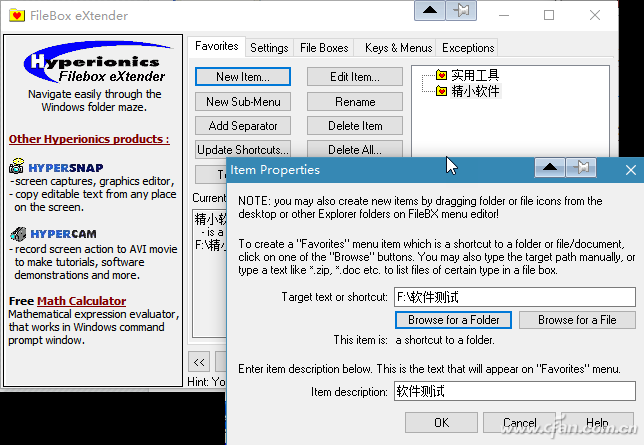644x445 pixels.
Task: Confirm the dialog with OK
Action: click(442, 422)
